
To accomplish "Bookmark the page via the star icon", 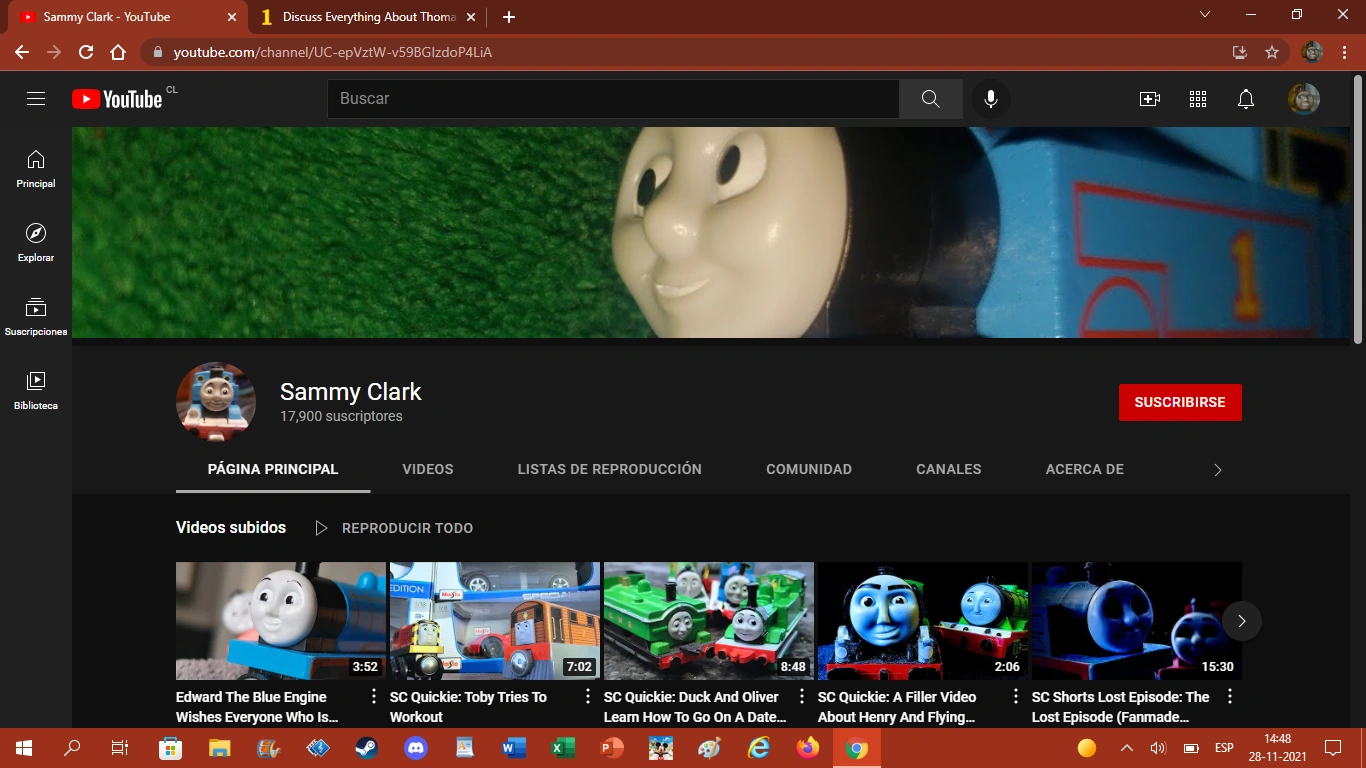I will (x=1271, y=52).
